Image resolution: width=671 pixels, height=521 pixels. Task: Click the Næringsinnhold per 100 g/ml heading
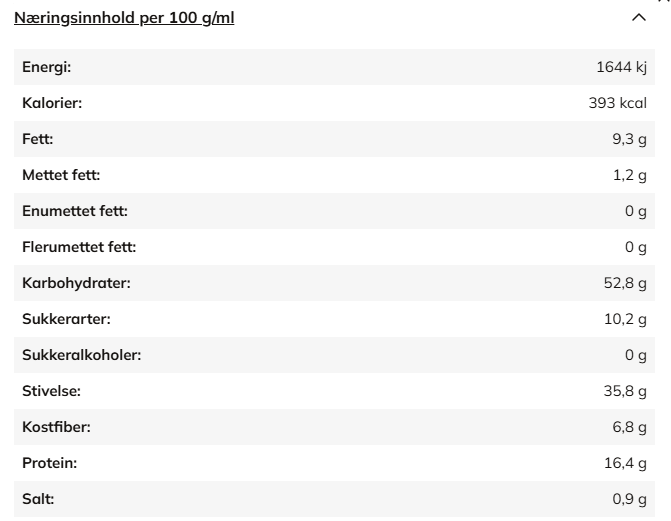pyautogui.click(x=124, y=18)
